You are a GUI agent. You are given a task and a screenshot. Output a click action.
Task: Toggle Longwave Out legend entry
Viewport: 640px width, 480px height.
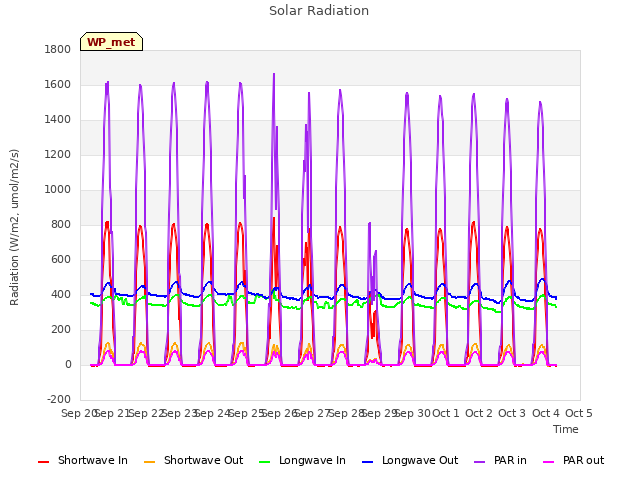pos(410,460)
